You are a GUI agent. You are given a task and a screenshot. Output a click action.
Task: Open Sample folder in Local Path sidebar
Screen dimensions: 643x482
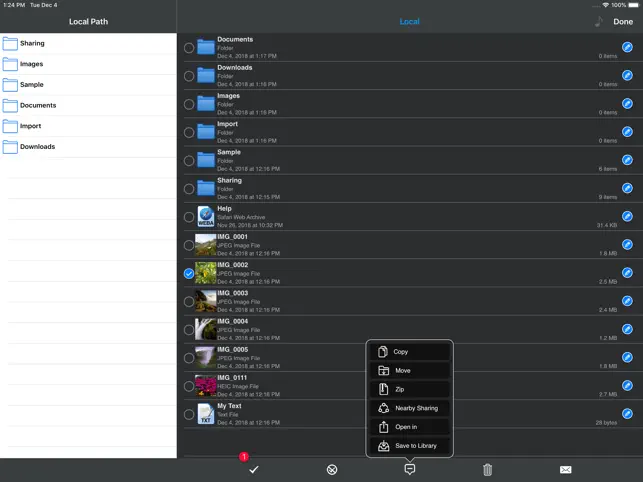pos(88,85)
